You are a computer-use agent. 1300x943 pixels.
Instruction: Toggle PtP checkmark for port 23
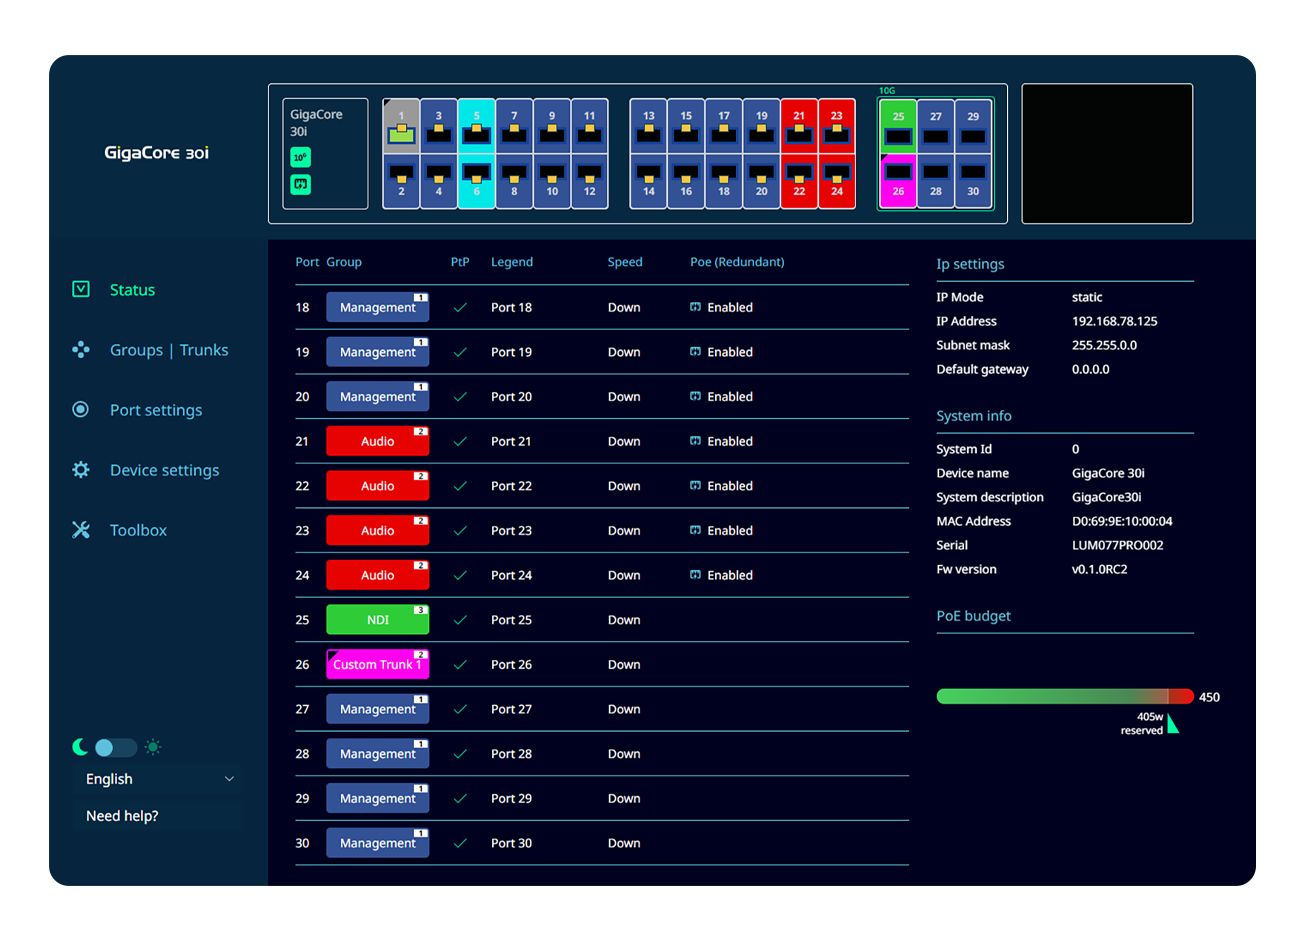pyautogui.click(x=460, y=531)
